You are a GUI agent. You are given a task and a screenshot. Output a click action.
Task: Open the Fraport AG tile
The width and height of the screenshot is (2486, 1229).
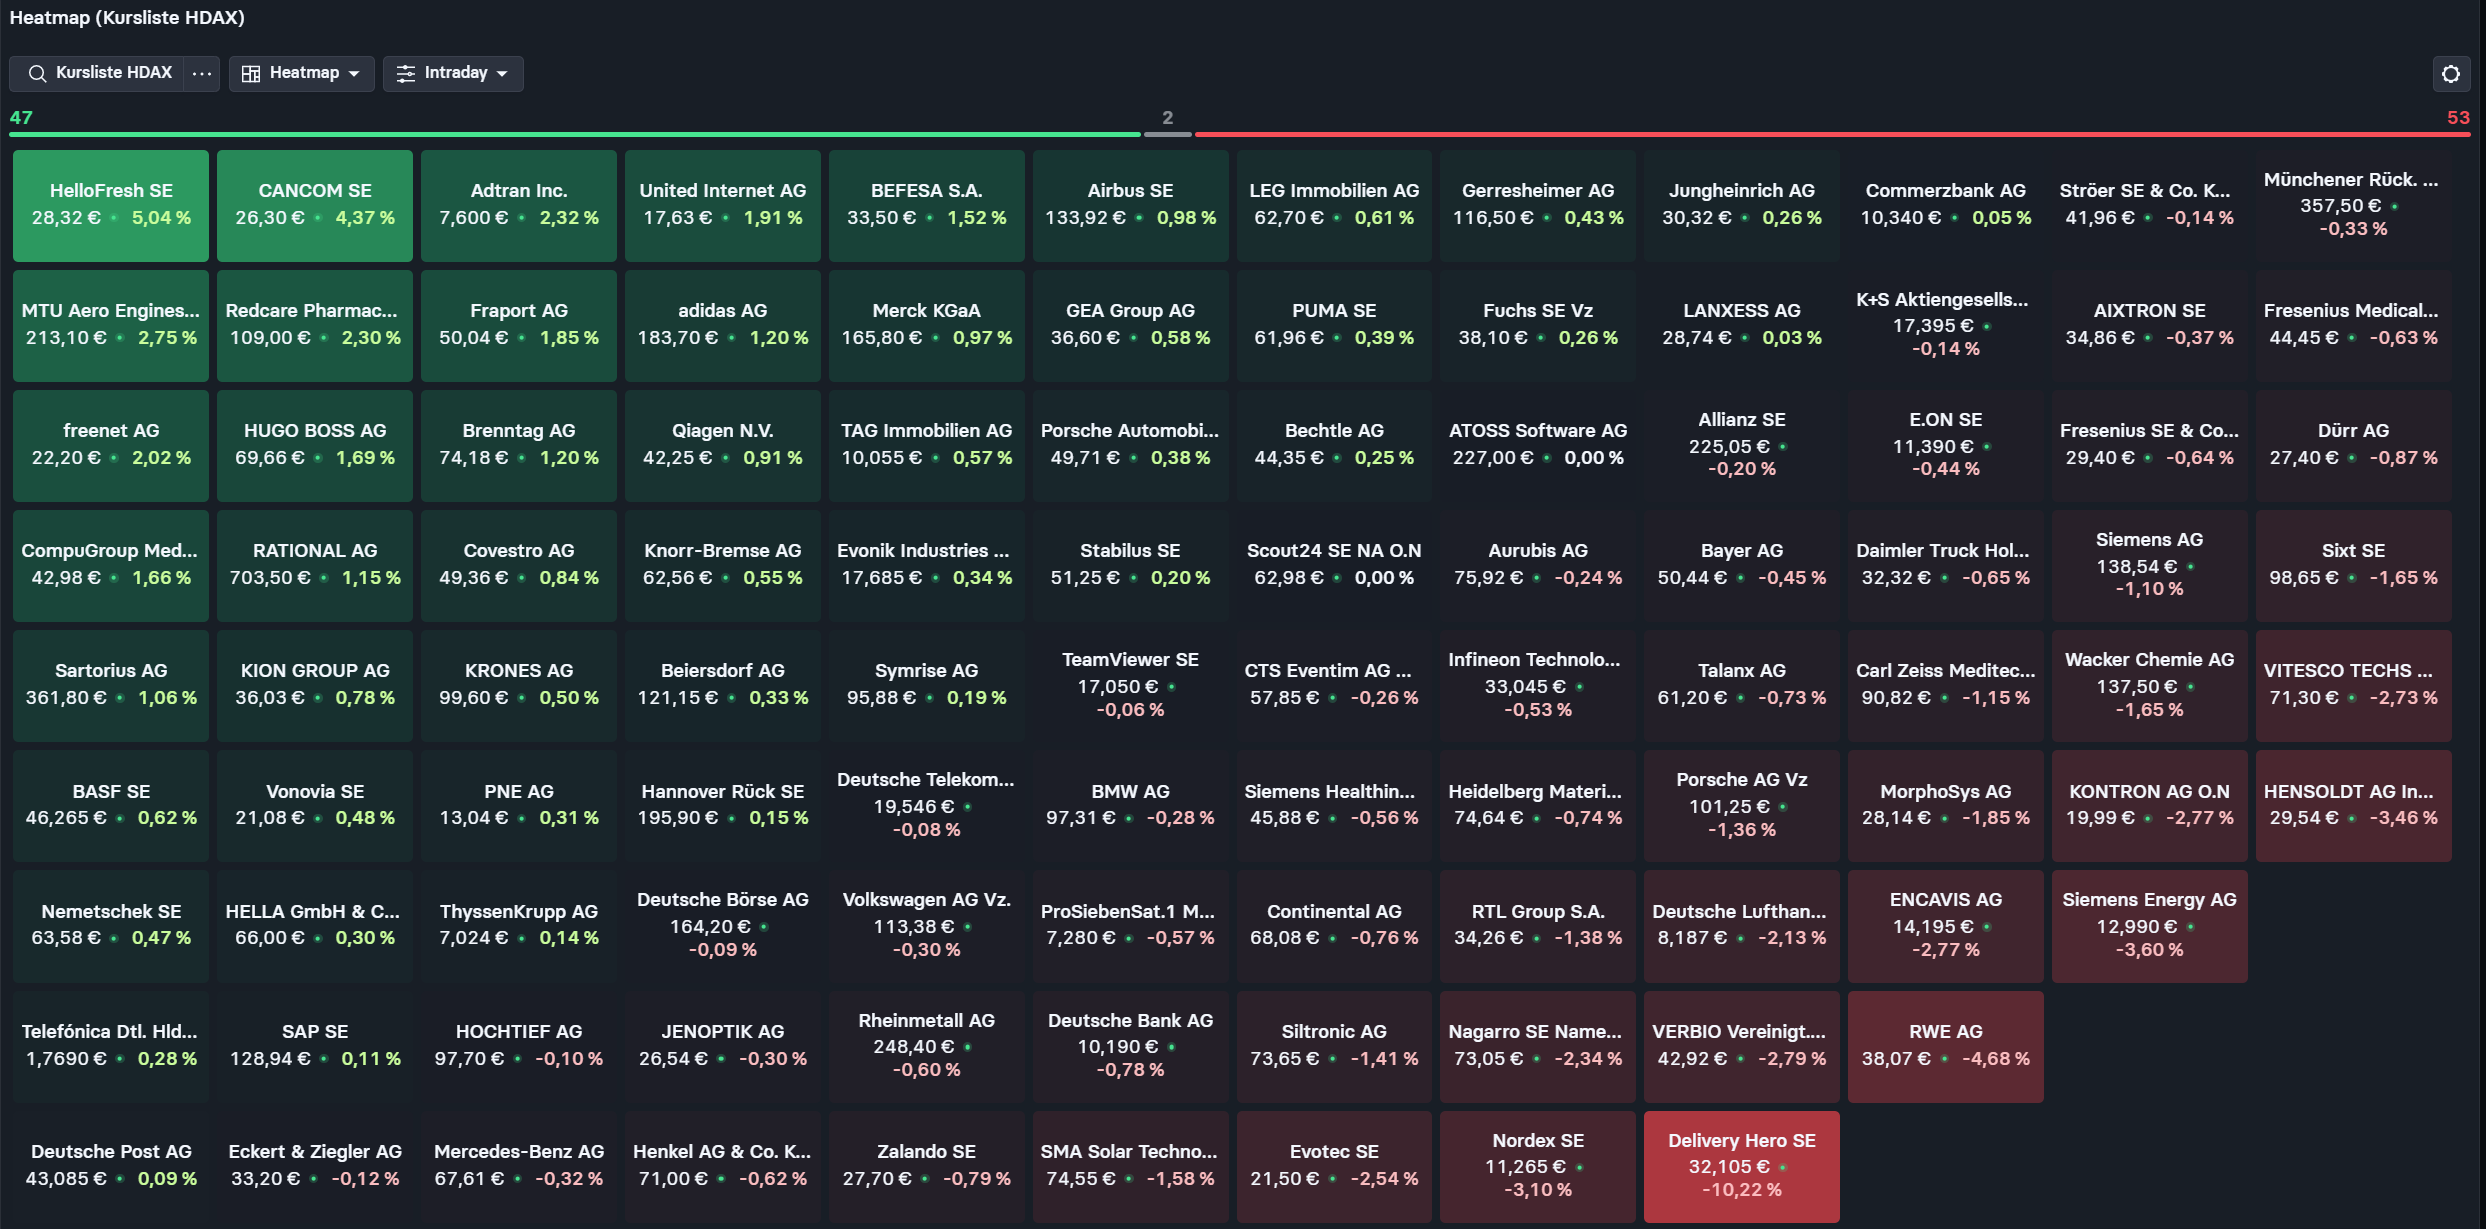click(519, 325)
